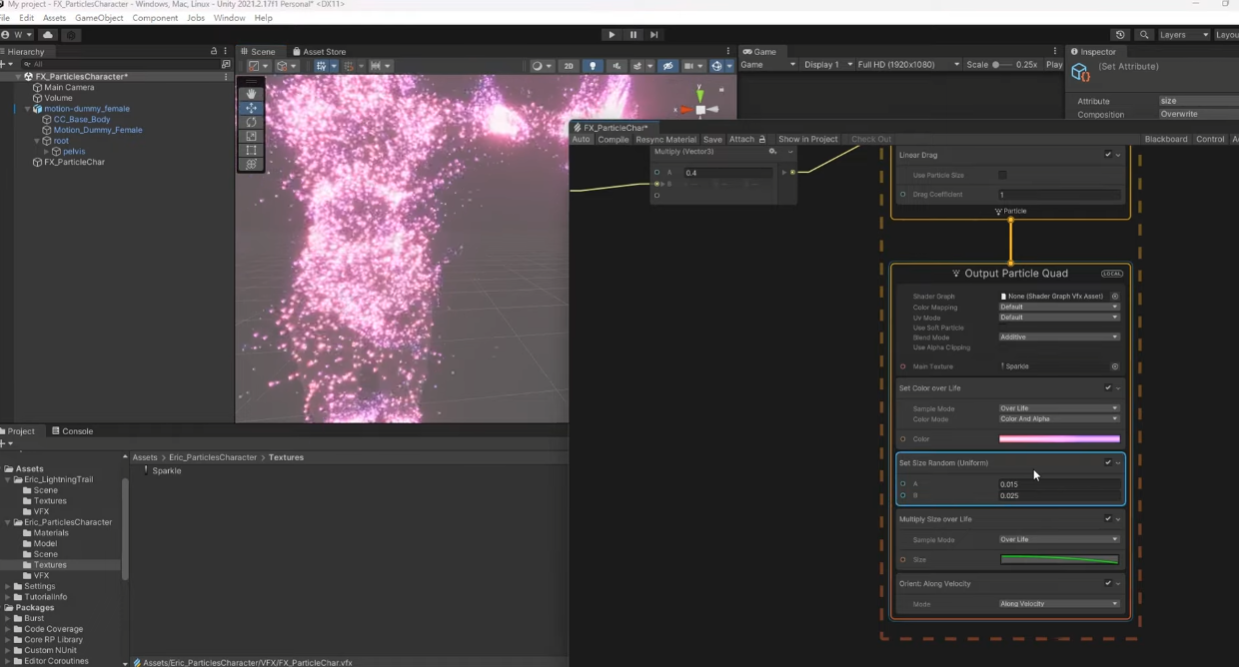The image size is (1239, 667).
Task: Uncheck the Orient: Along Velocity block
Action: 1107,583
